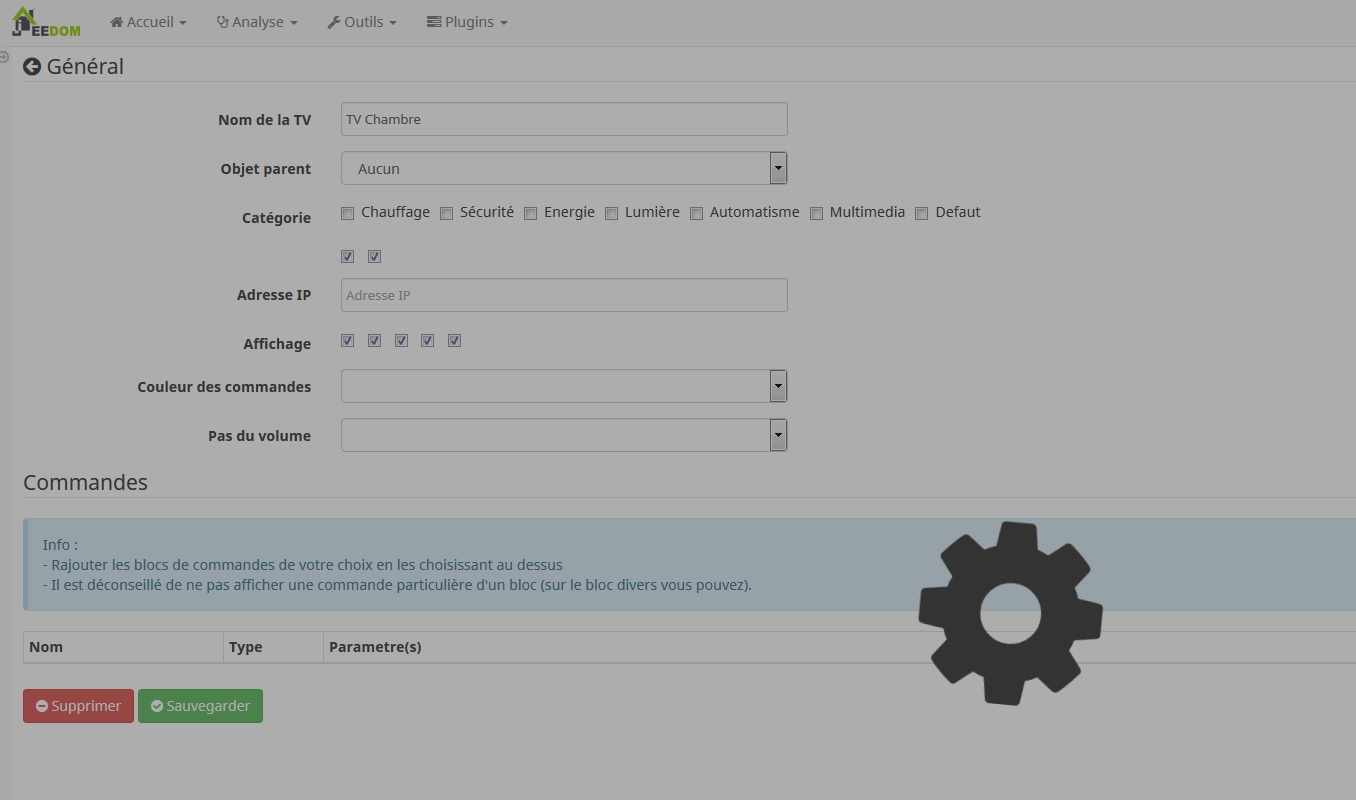1356x800 pixels.
Task: Click the 'Info :' text in the blue box
Action: 60,545
